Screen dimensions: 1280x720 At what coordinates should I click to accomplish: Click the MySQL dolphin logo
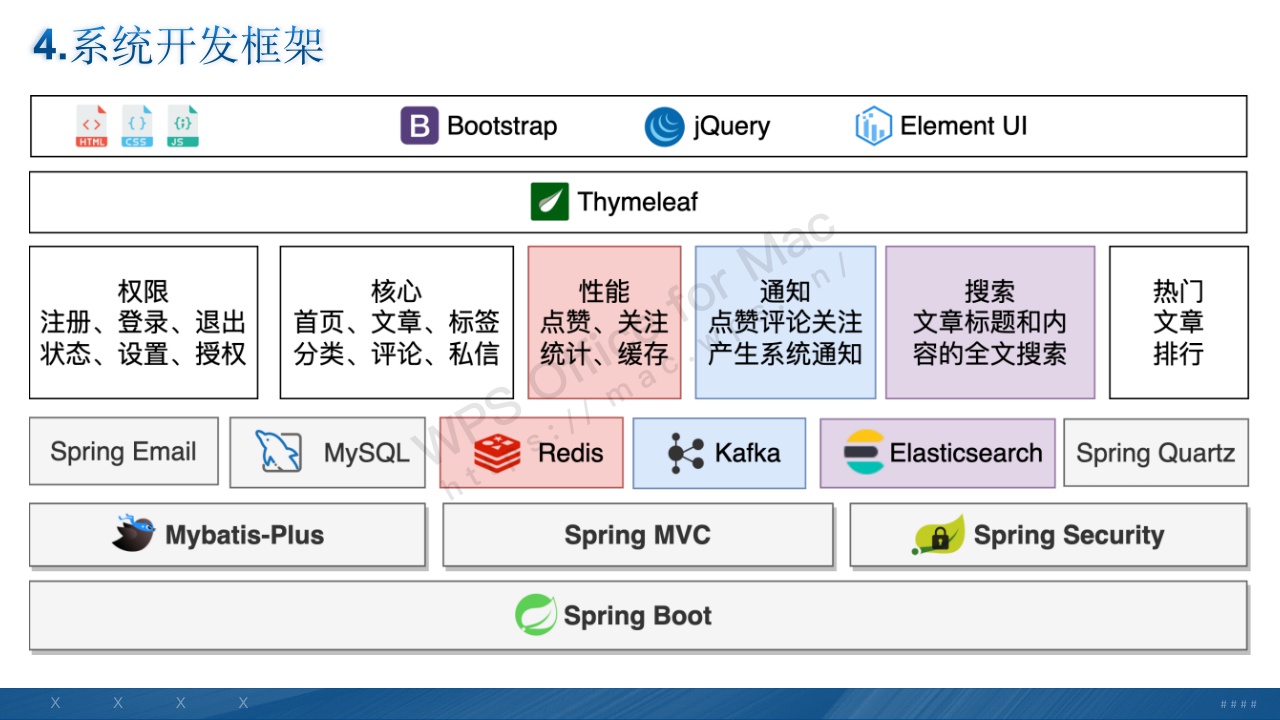(x=278, y=452)
